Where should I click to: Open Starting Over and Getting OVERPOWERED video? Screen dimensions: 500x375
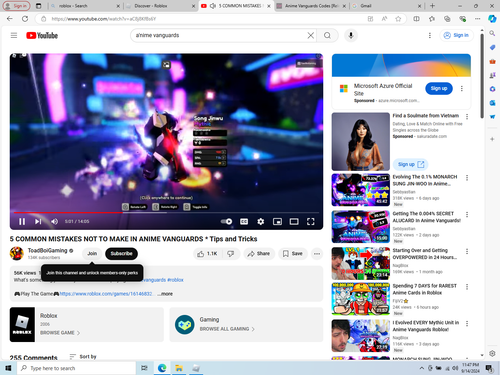[361, 263]
